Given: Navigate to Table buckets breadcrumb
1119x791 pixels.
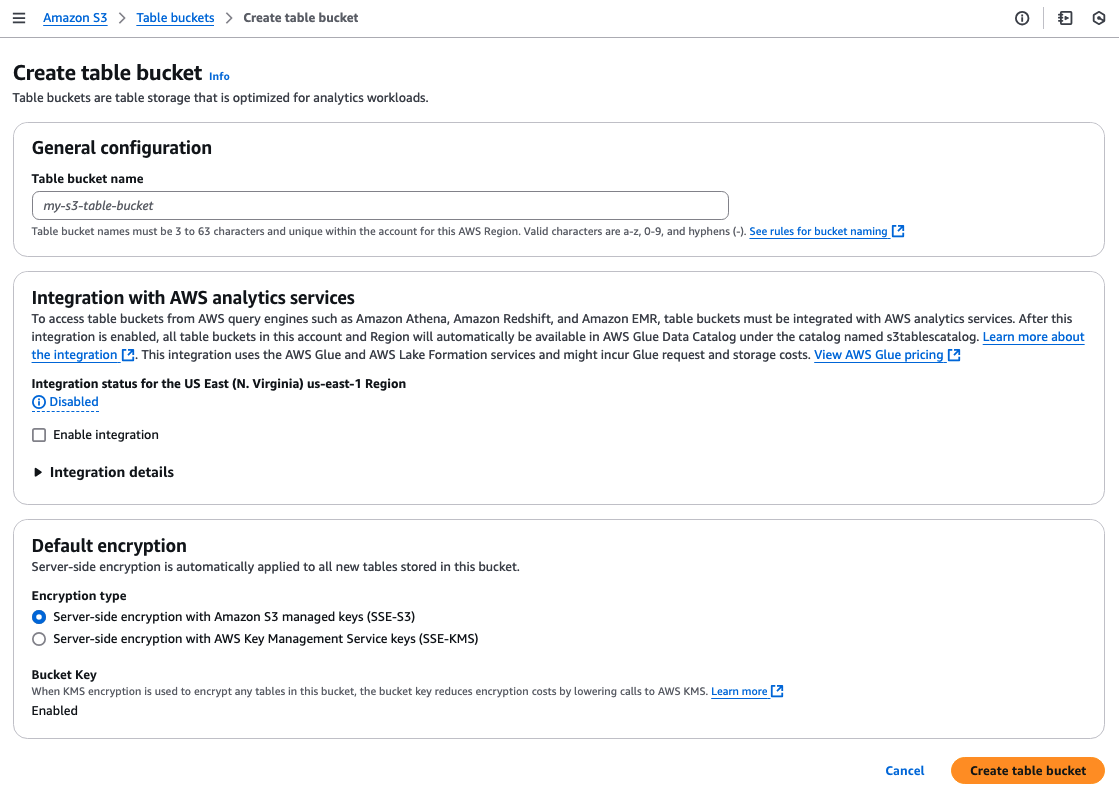Looking at the screenshot, I should [x=175, y=18].
